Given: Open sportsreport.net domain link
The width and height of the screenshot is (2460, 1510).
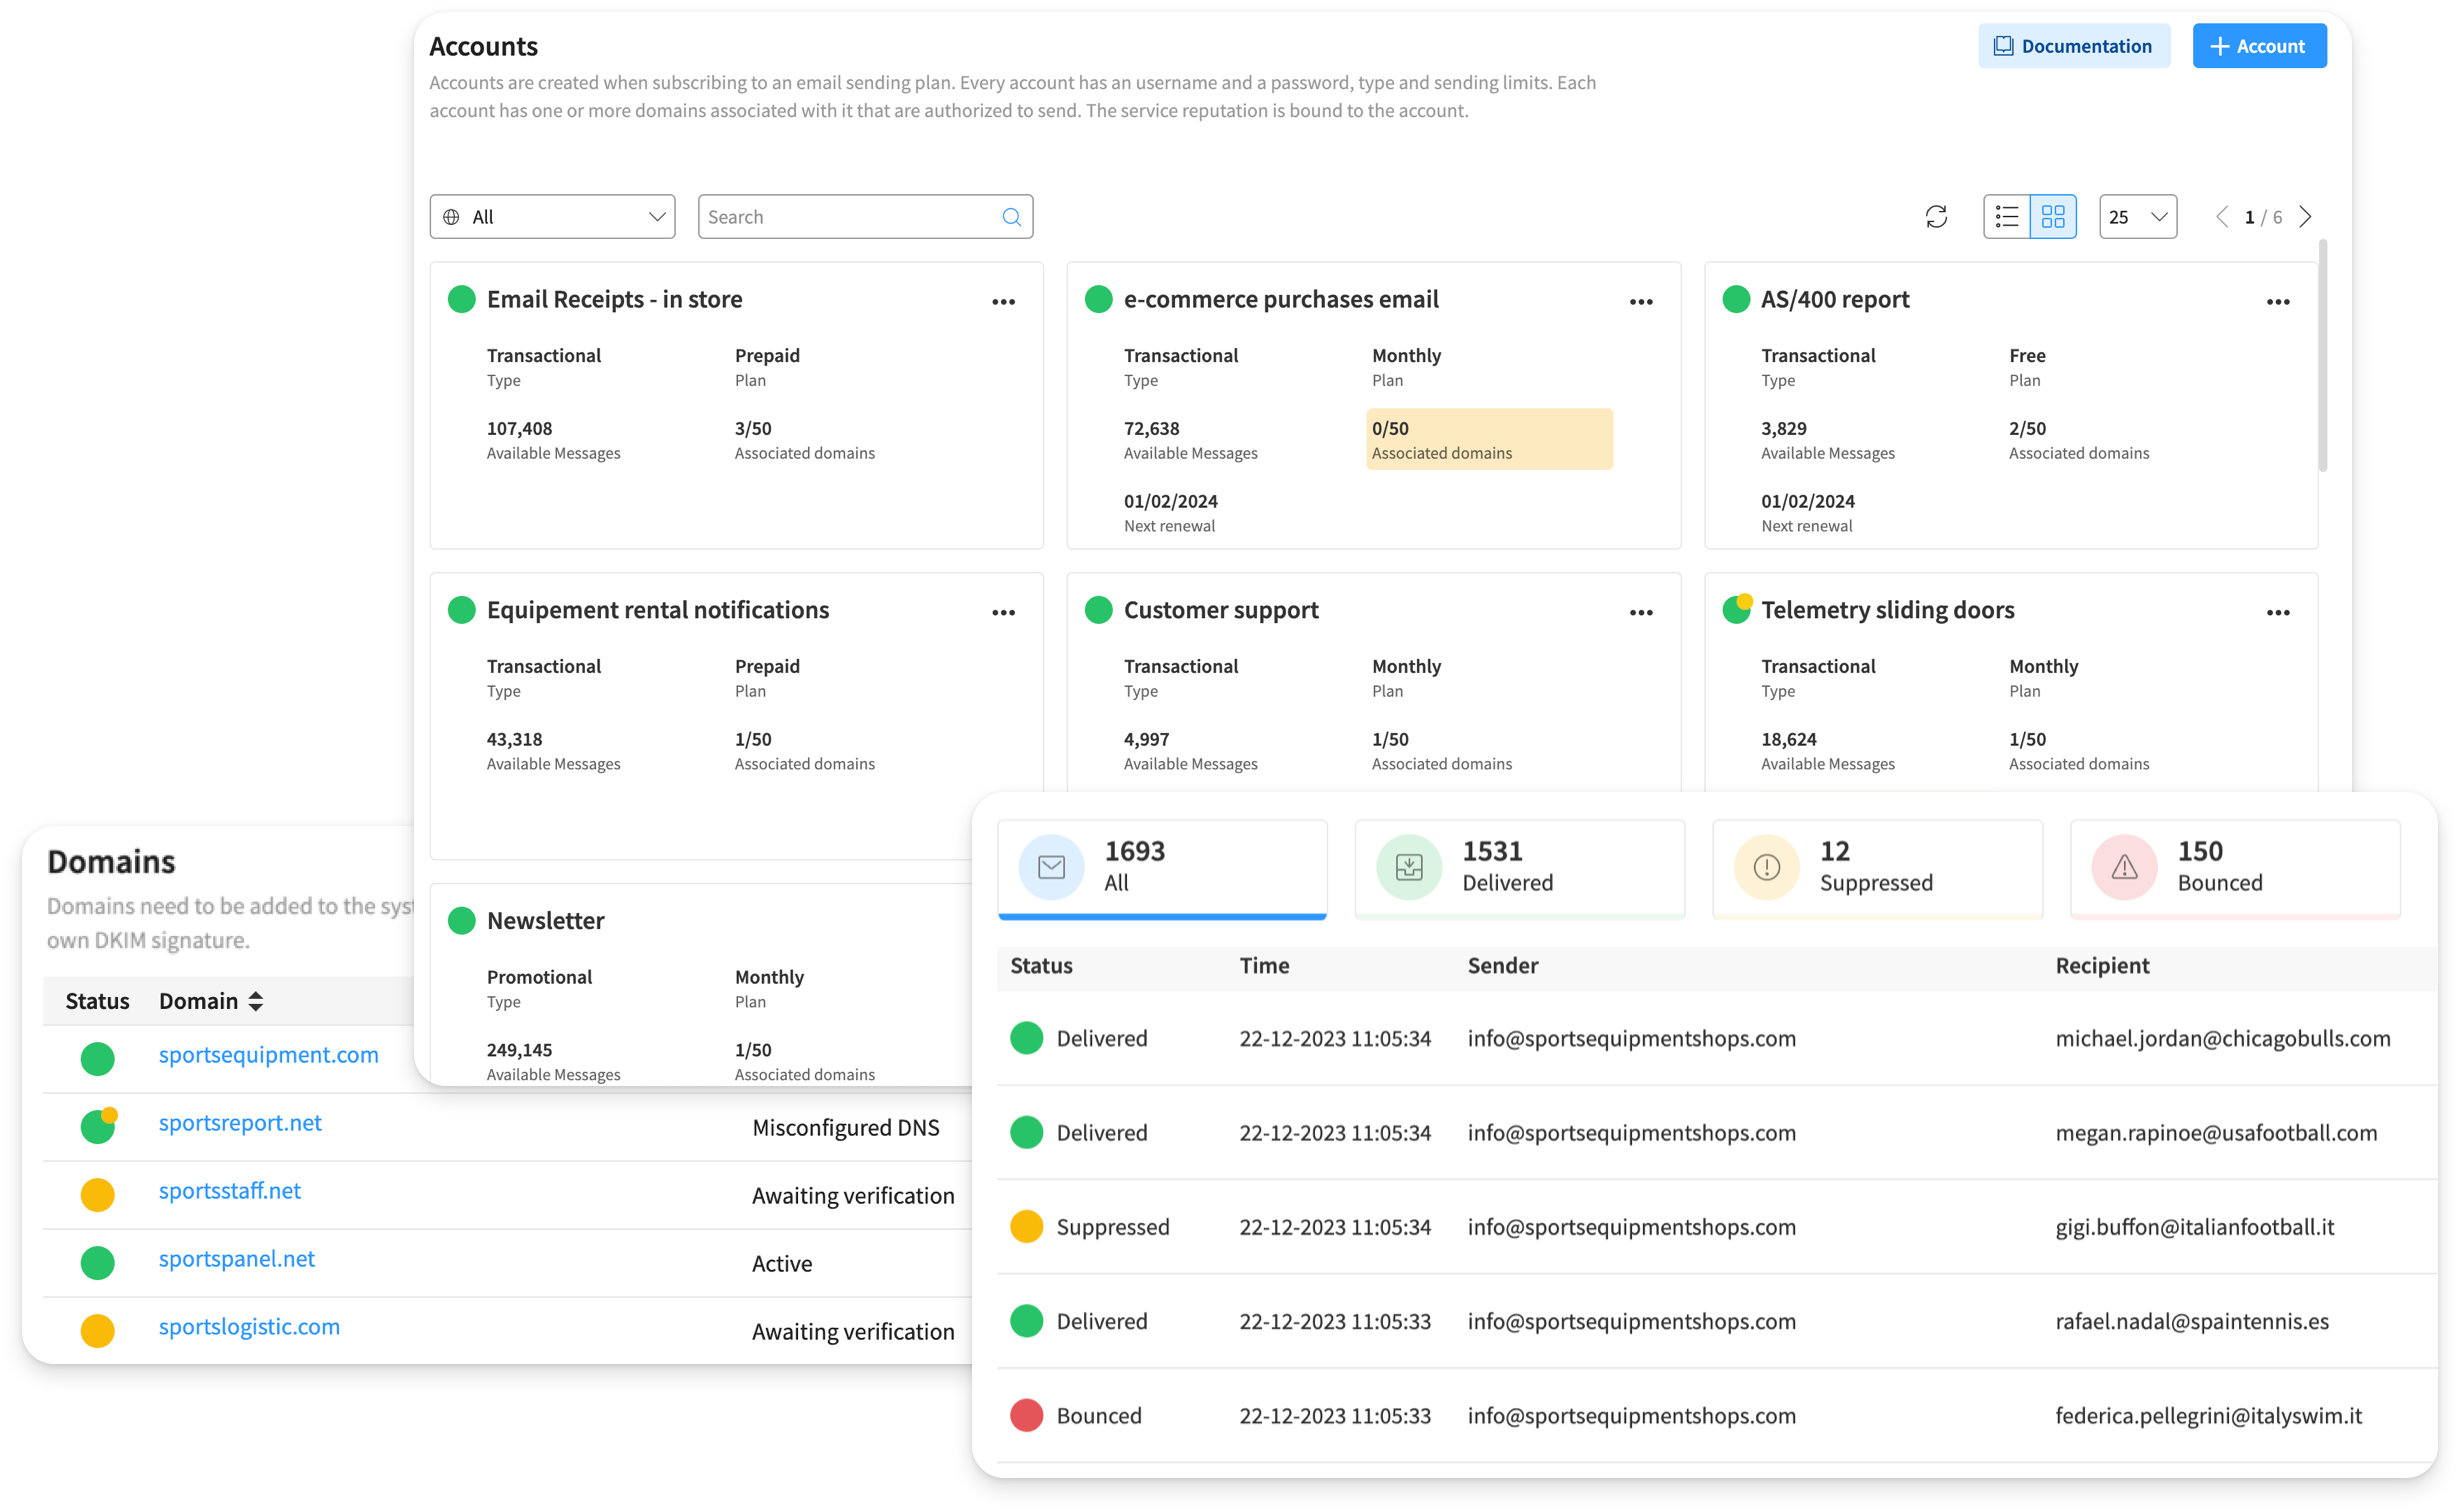Looking at the screenshot, I should point(240,1123).
